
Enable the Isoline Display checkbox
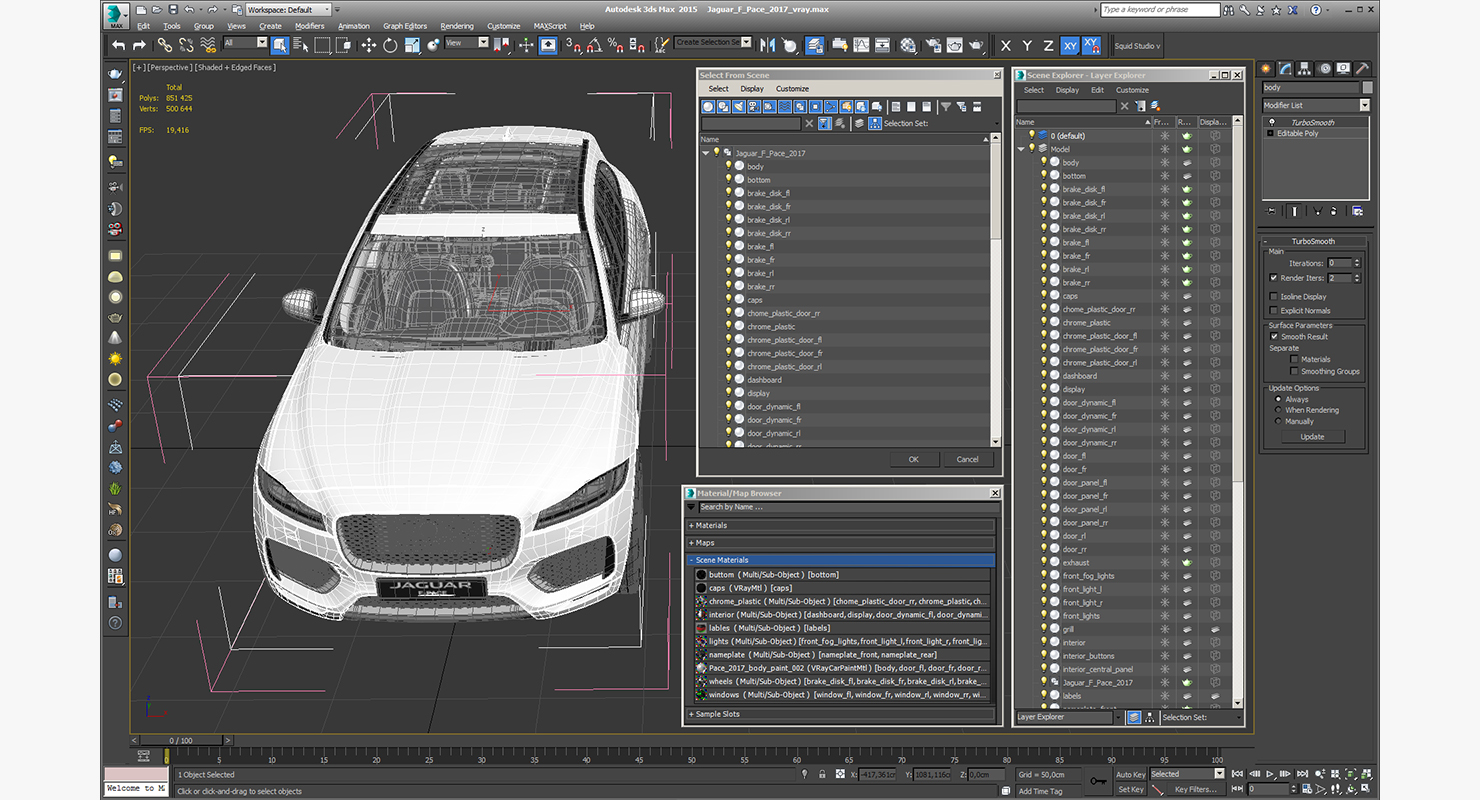point(1273,296)
